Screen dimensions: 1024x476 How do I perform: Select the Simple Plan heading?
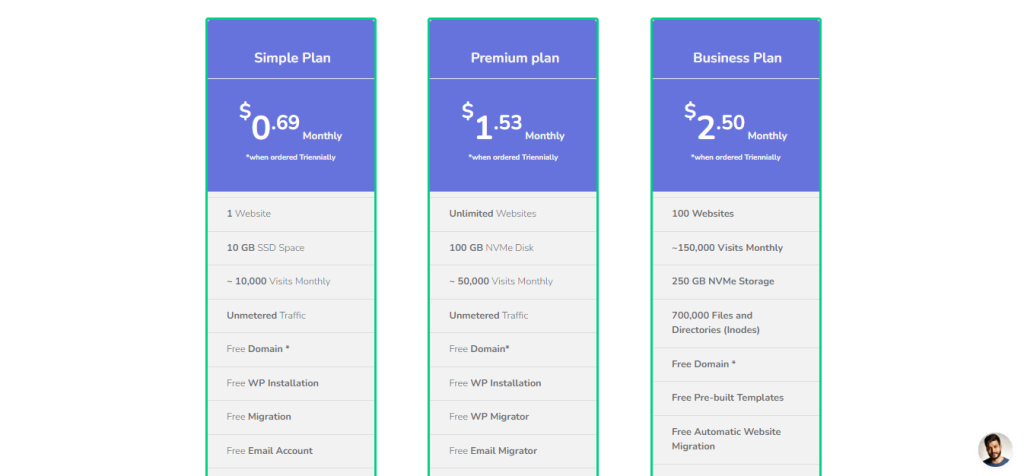(x=292, y=58)
